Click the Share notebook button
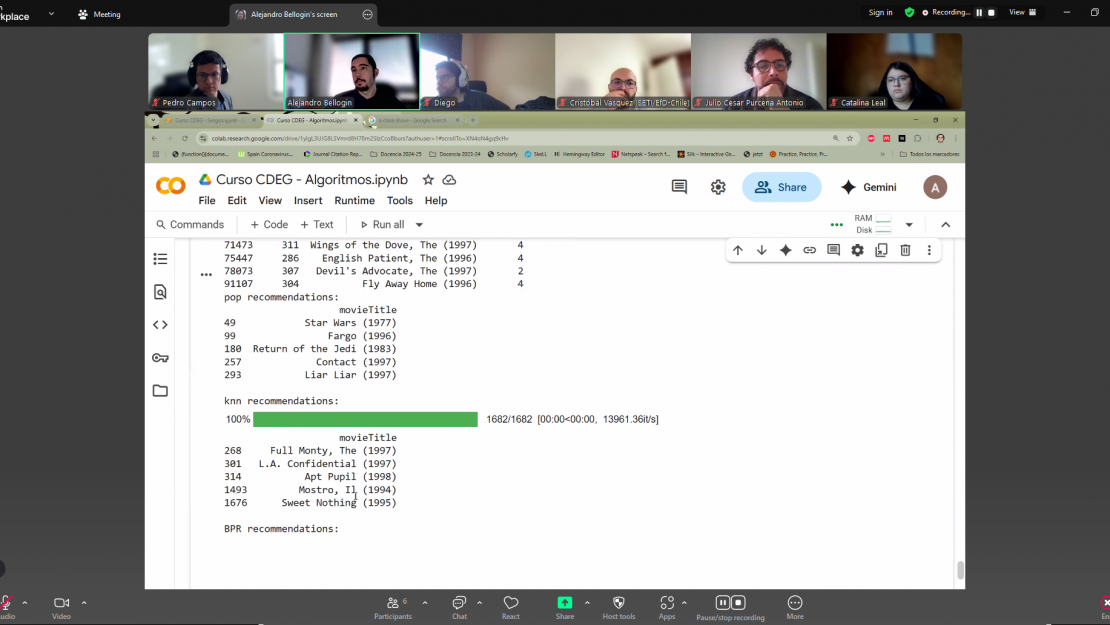The width and height of the screenshot is (1110, 625). point(782,187)
